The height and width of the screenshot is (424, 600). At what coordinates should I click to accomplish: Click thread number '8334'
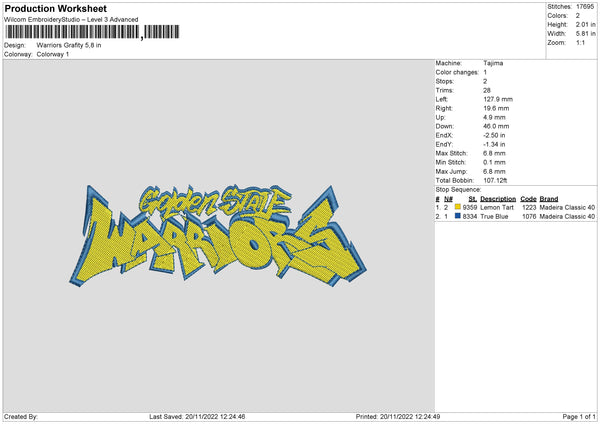coord(470,217)
